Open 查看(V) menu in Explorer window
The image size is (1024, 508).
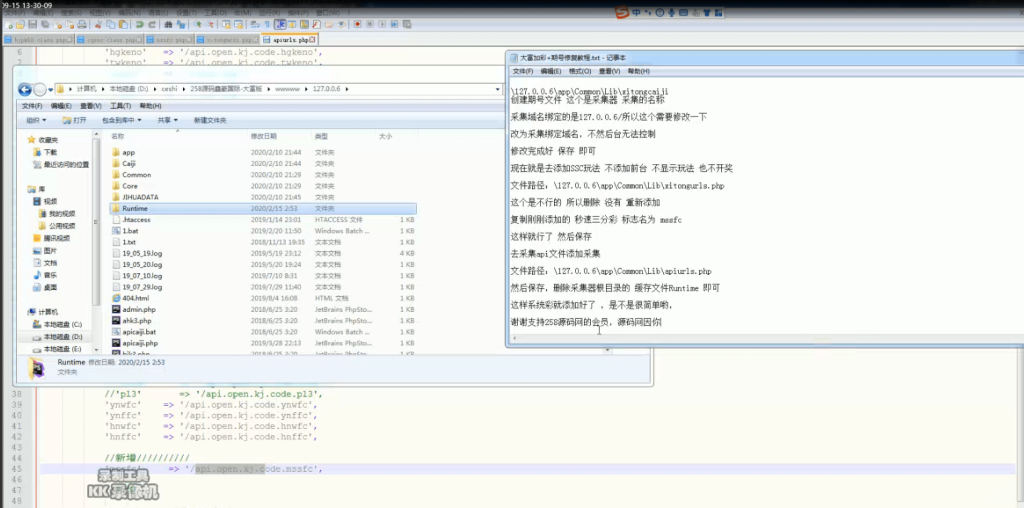point(92,106)
